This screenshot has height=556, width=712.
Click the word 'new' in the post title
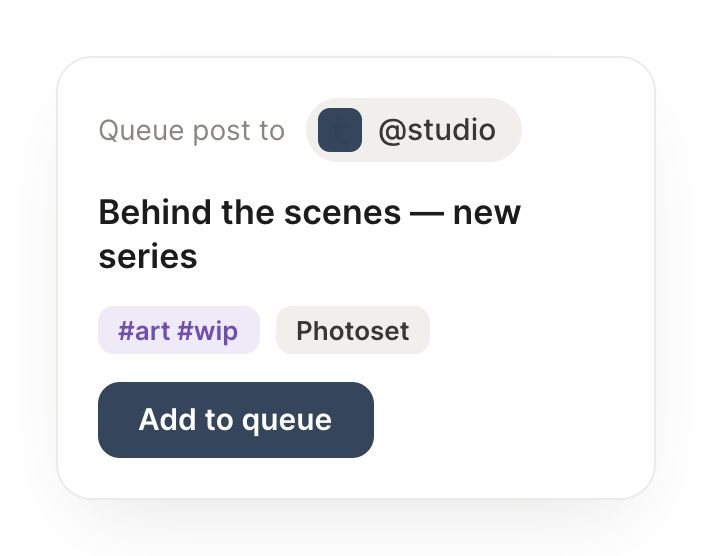pyautogui.click(x=487, y=213)
